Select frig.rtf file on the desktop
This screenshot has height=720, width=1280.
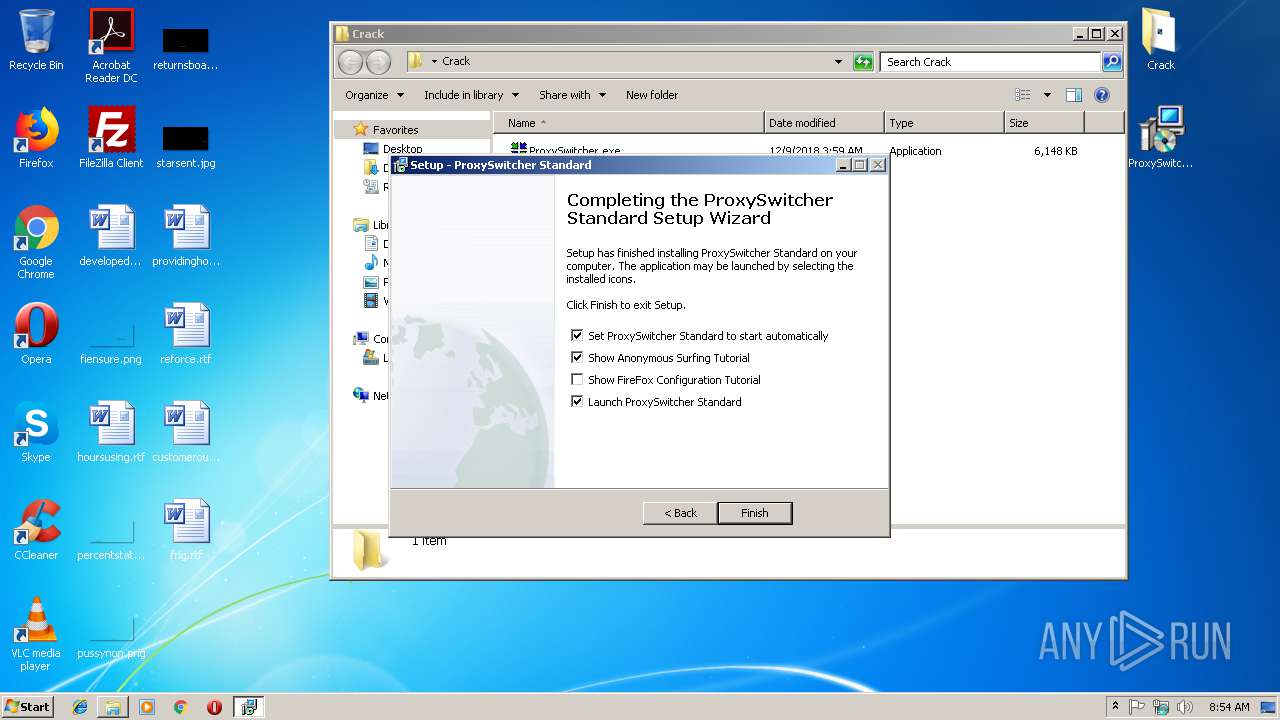pyautogui.click(x=186, y=530)
